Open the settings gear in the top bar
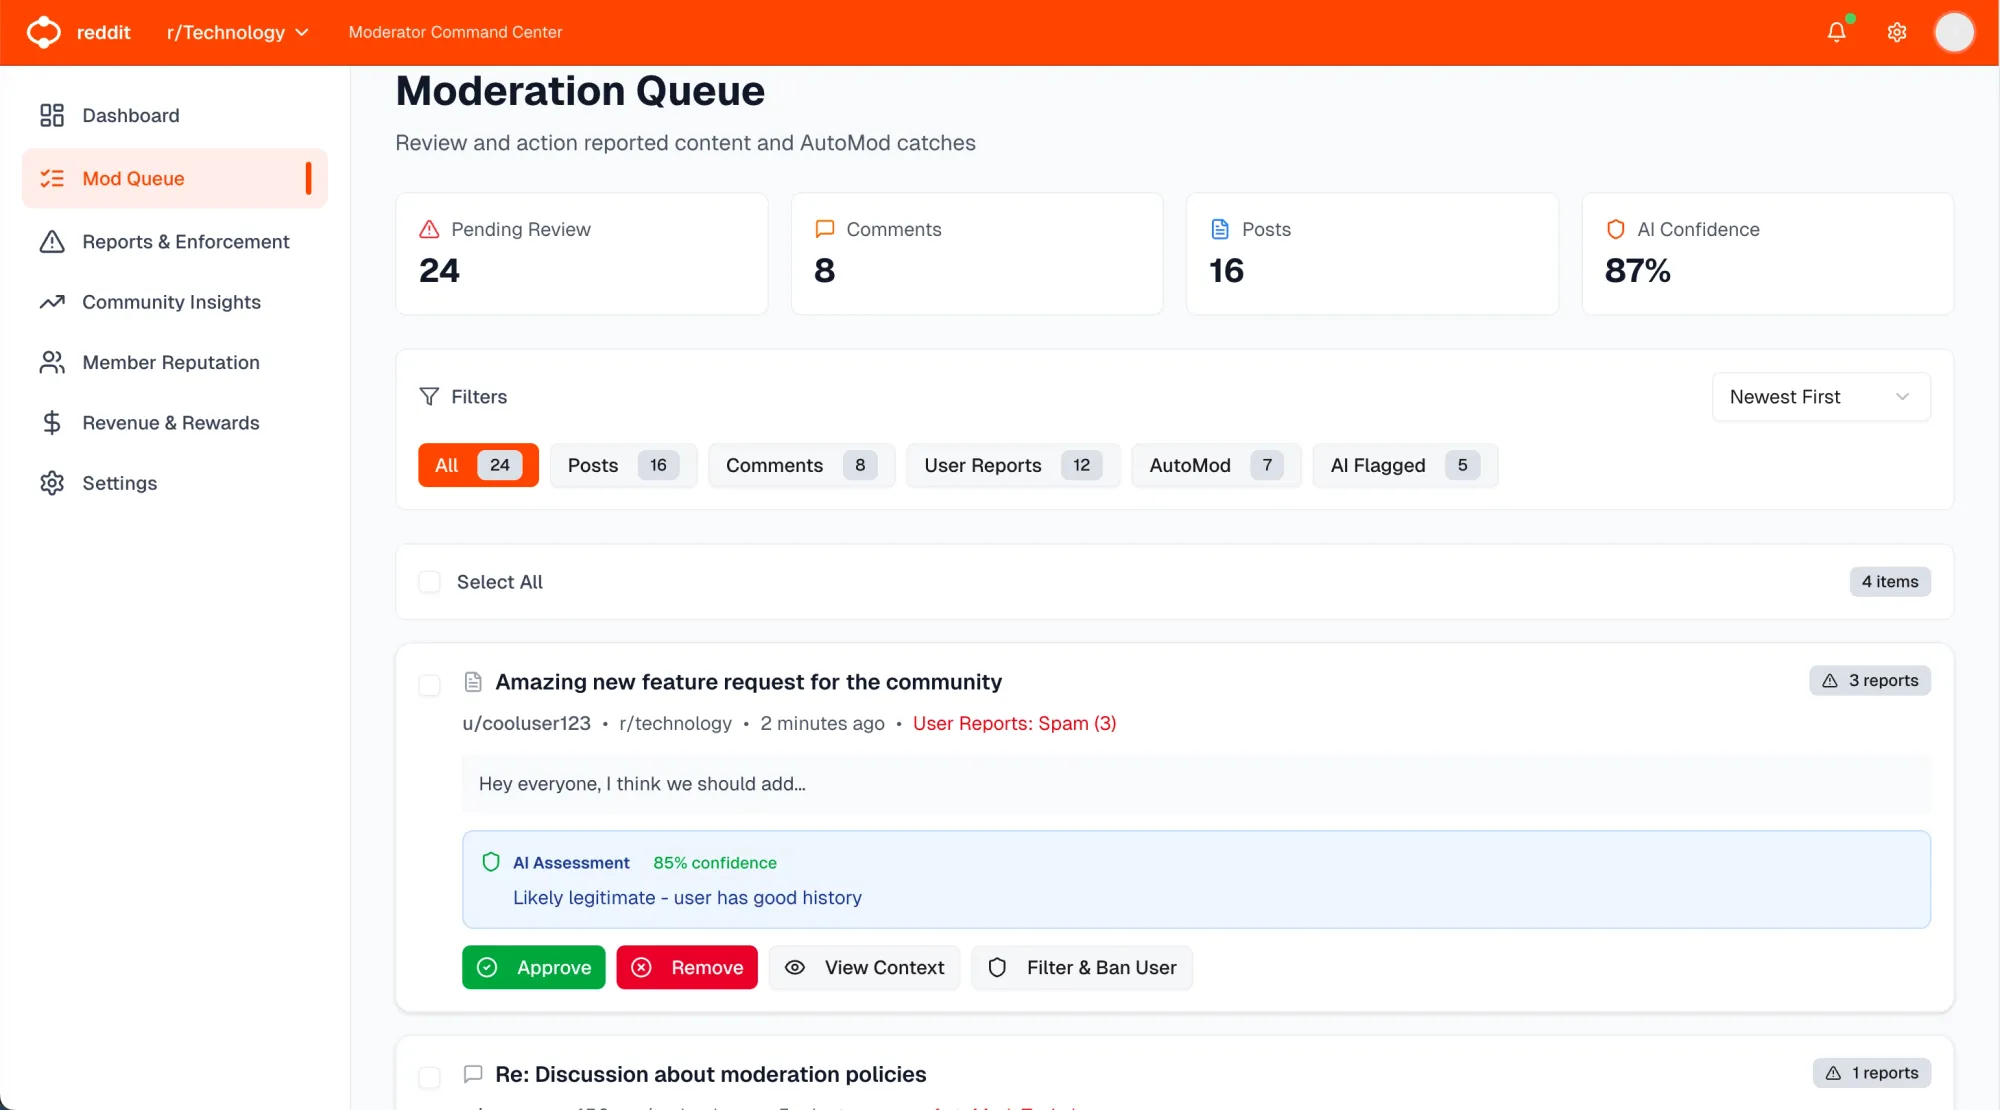2000x1110 pixels. (x=1896, y=31)
